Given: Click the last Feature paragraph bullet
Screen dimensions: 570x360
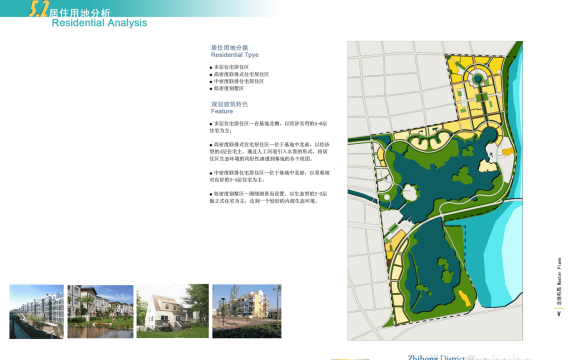Looking at the screenshot, I should (268, 197).
